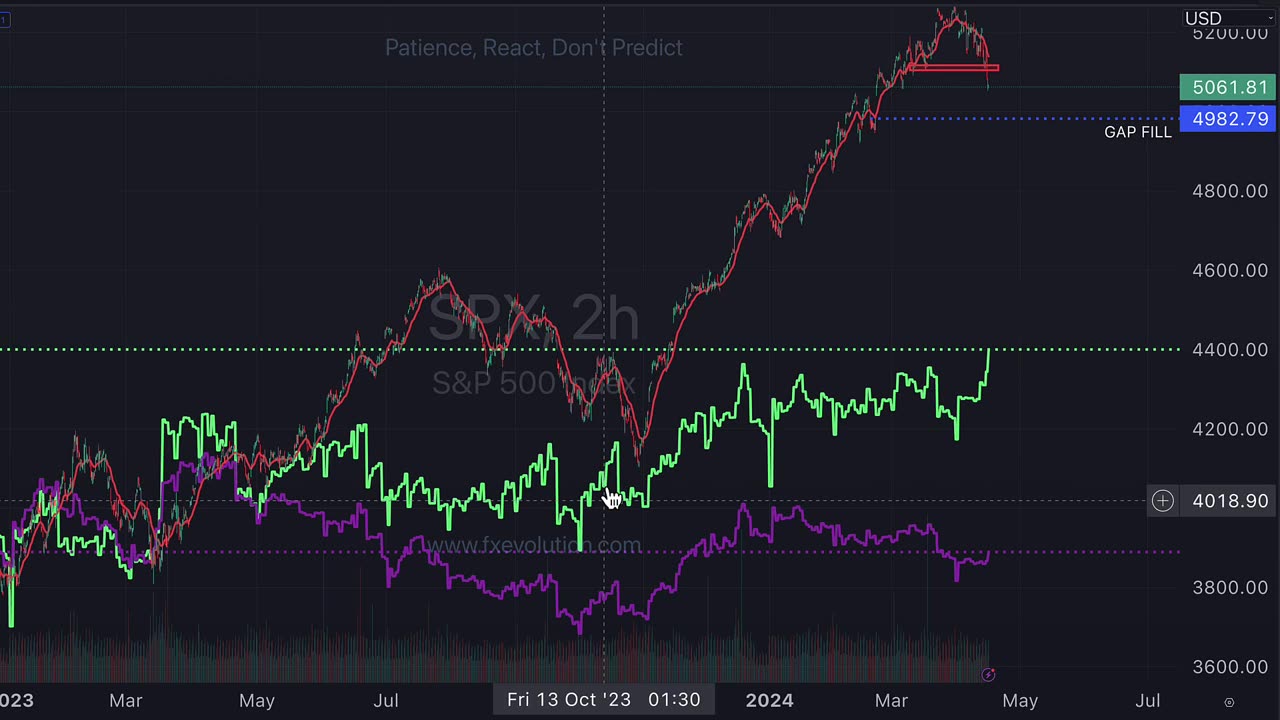Click the Fri 13 Oct '23 date label
The width and height of the screenshot is (1280, 720).
tap(604, 700)
